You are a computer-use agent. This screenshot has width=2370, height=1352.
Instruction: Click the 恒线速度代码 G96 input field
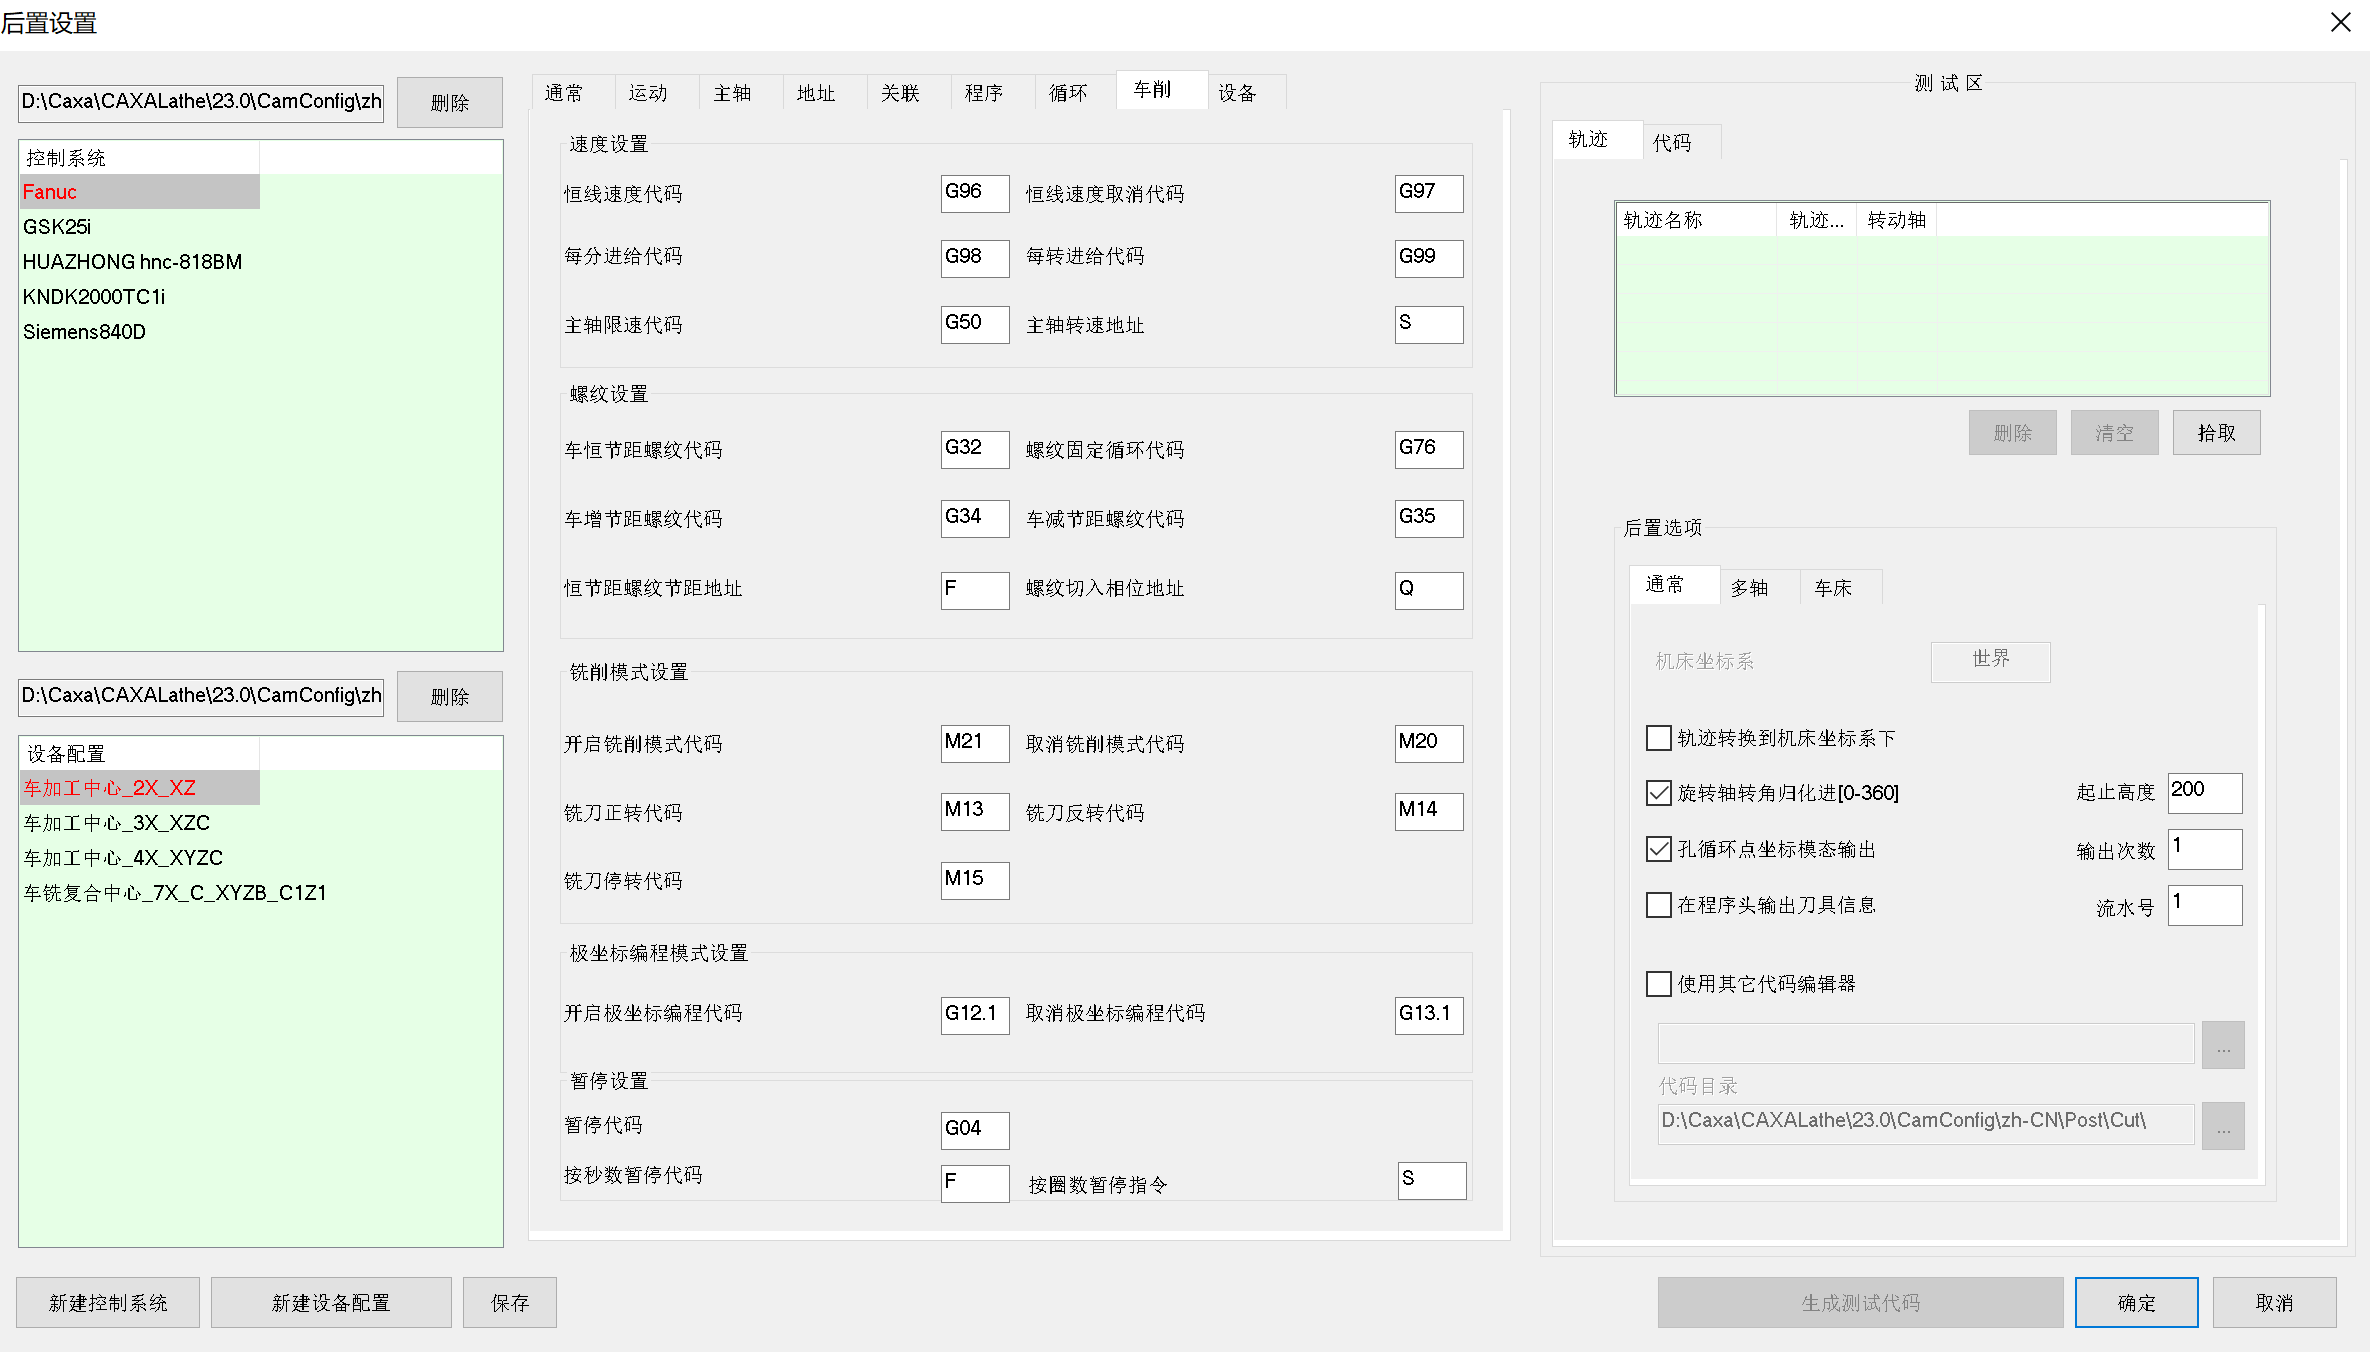(974, 192)
